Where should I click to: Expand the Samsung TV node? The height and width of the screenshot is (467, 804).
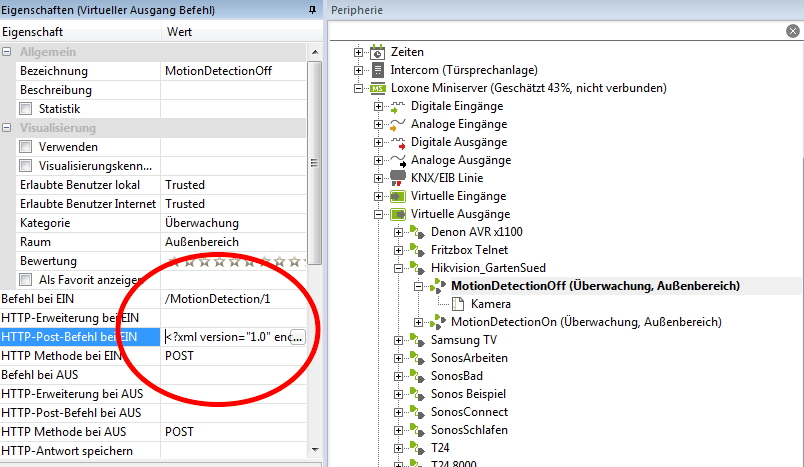coord(398,340)
